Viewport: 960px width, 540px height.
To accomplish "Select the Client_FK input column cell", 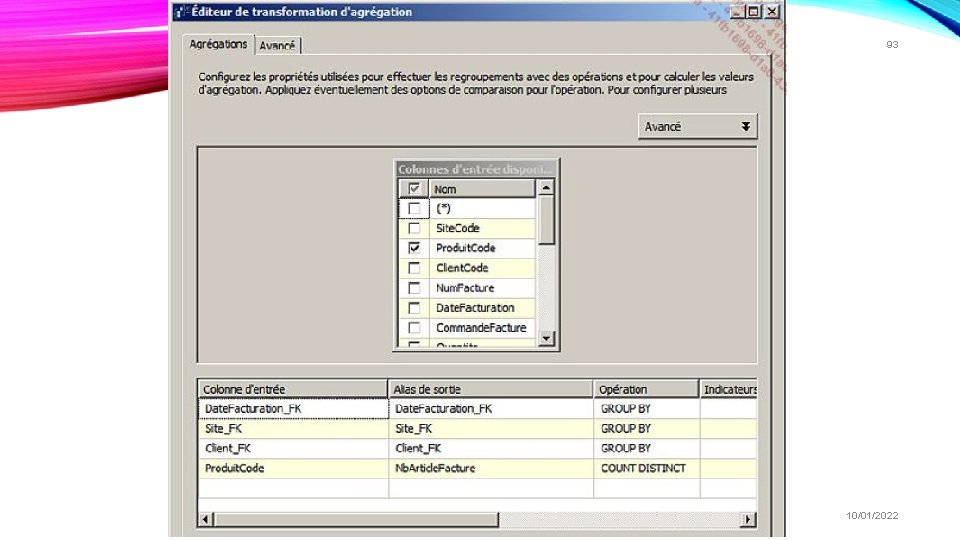I will 293,448.
